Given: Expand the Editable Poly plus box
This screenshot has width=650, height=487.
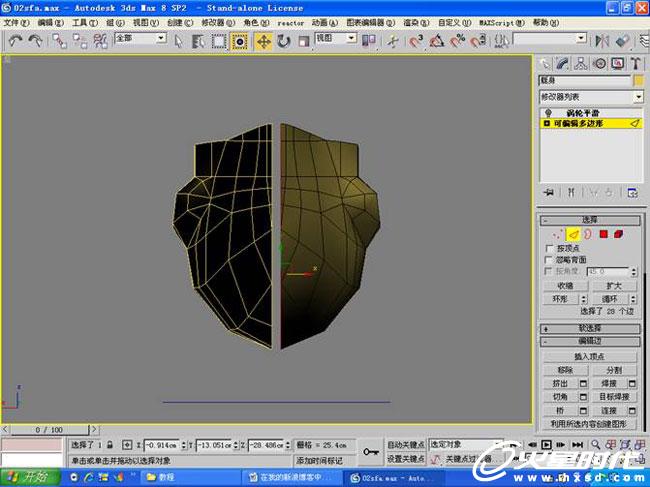Looking at the screenshot, I should pyautogui.click(x=547, y=124).
